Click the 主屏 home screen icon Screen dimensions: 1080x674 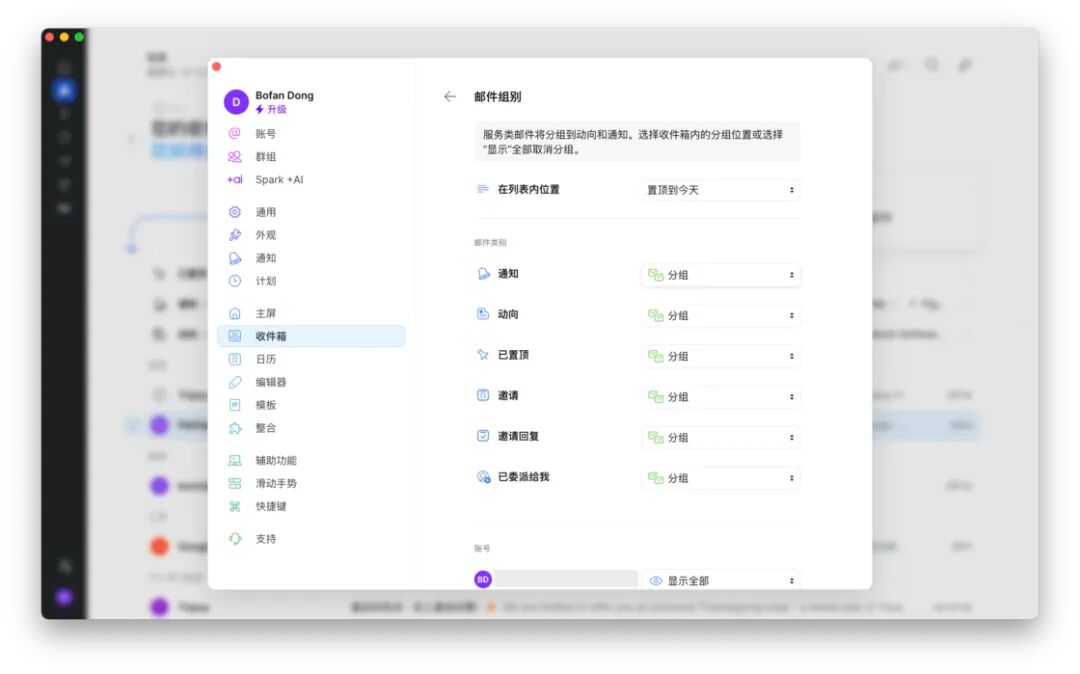coord(235,313)
